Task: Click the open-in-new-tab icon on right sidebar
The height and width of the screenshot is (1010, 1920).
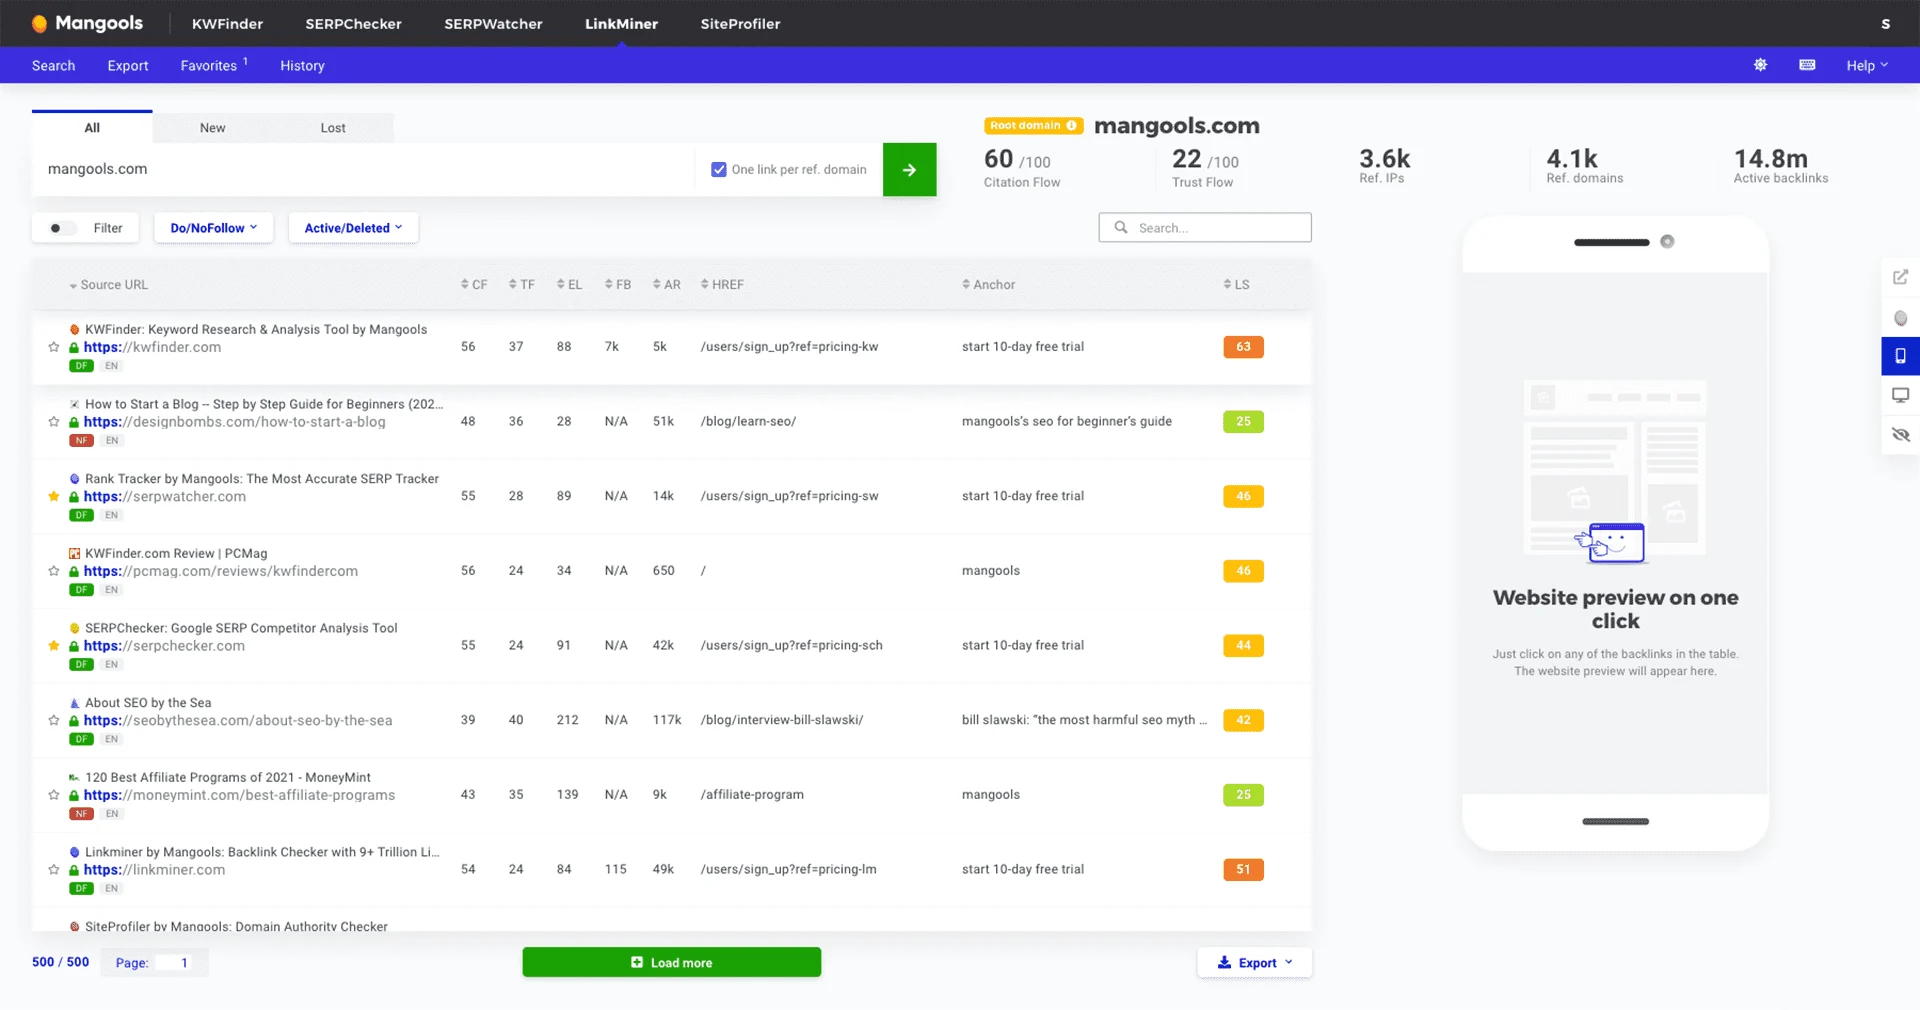Action: [1901, 277]
